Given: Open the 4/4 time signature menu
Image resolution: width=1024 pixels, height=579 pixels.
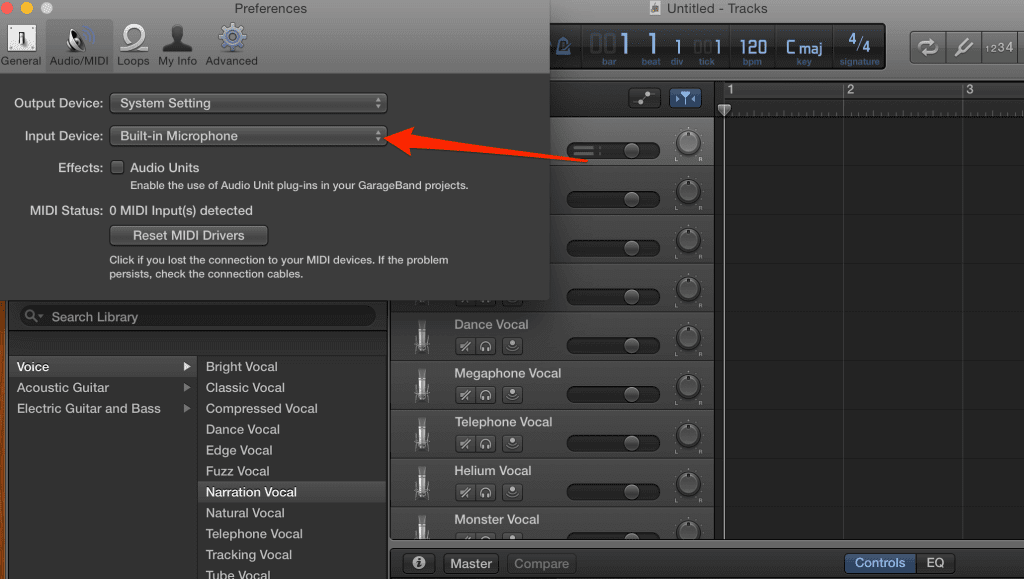Looking at the screenshot, I should coord(859,47).
